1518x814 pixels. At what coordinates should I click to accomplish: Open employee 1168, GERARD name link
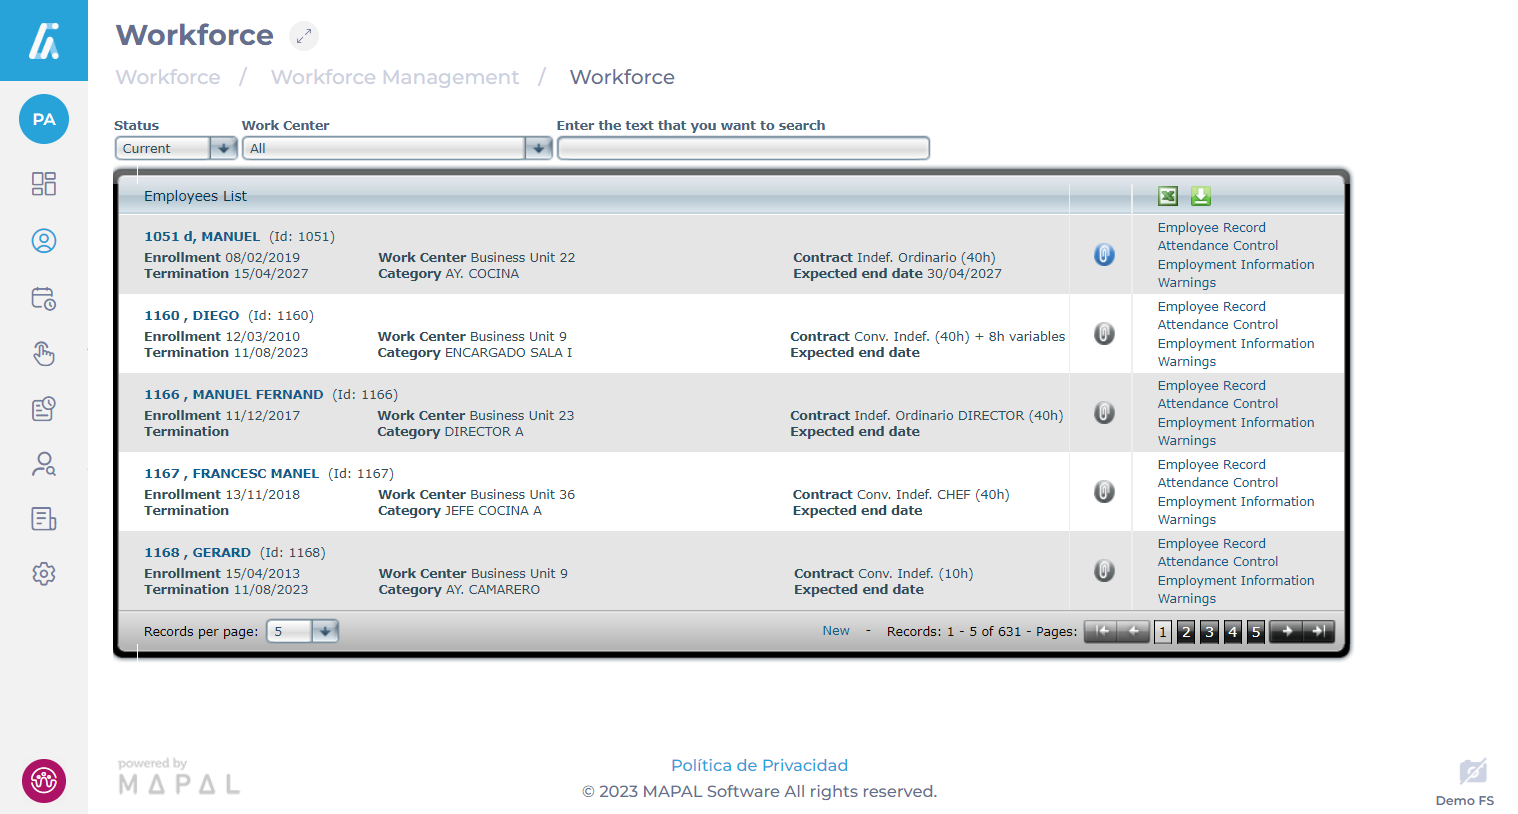click(x=198, y=553)
